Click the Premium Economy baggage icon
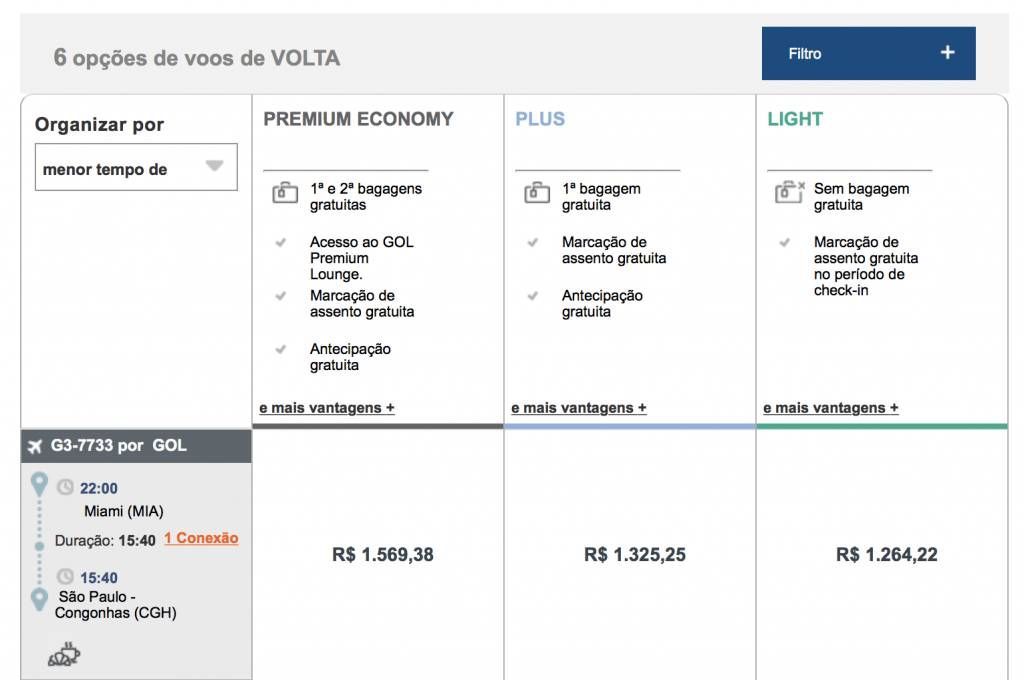Screen dimensions: 1024x680 (x=285, y=193)
